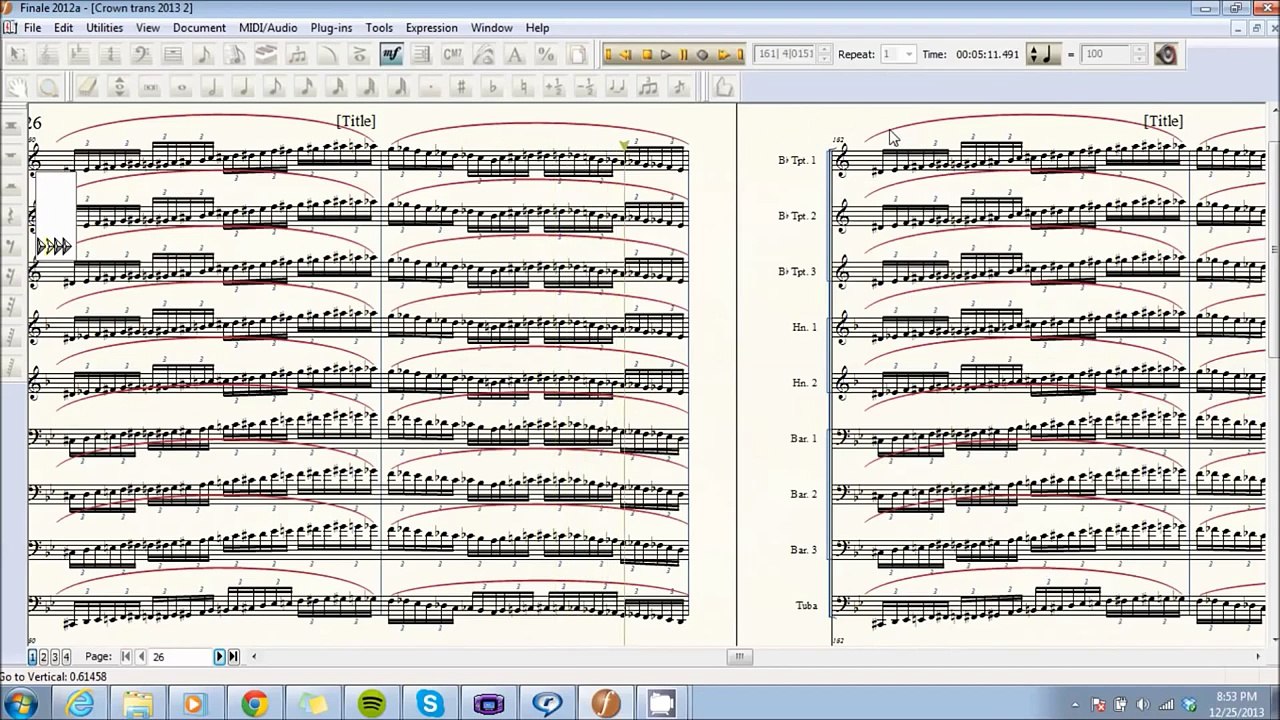
Task: Switch to layer 3 button
Action: (55, 657)
